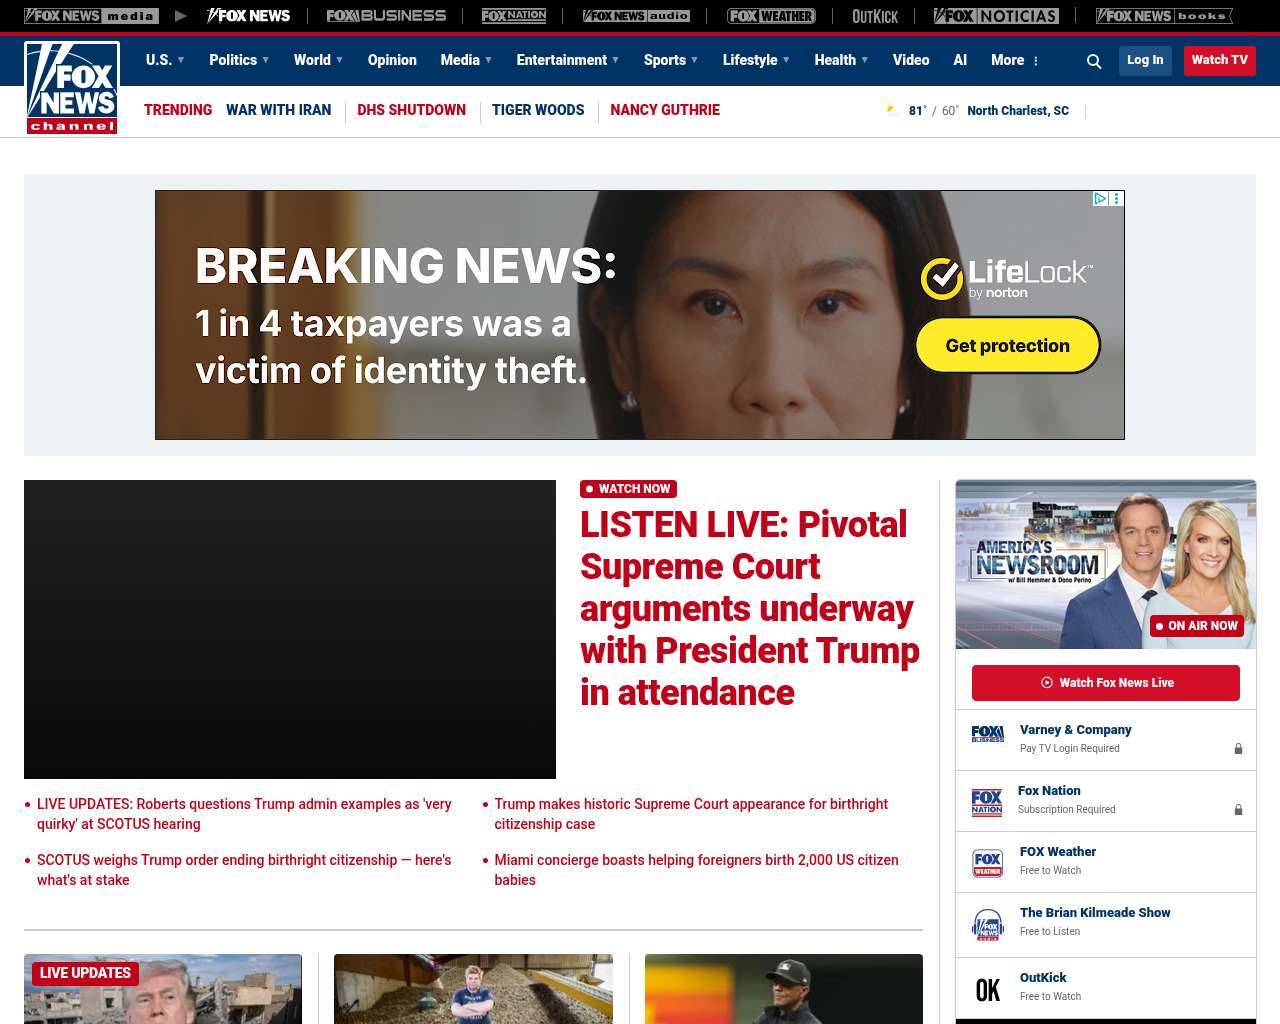Open Miami concierge birth citizen babies link

(x=696, y=870)
